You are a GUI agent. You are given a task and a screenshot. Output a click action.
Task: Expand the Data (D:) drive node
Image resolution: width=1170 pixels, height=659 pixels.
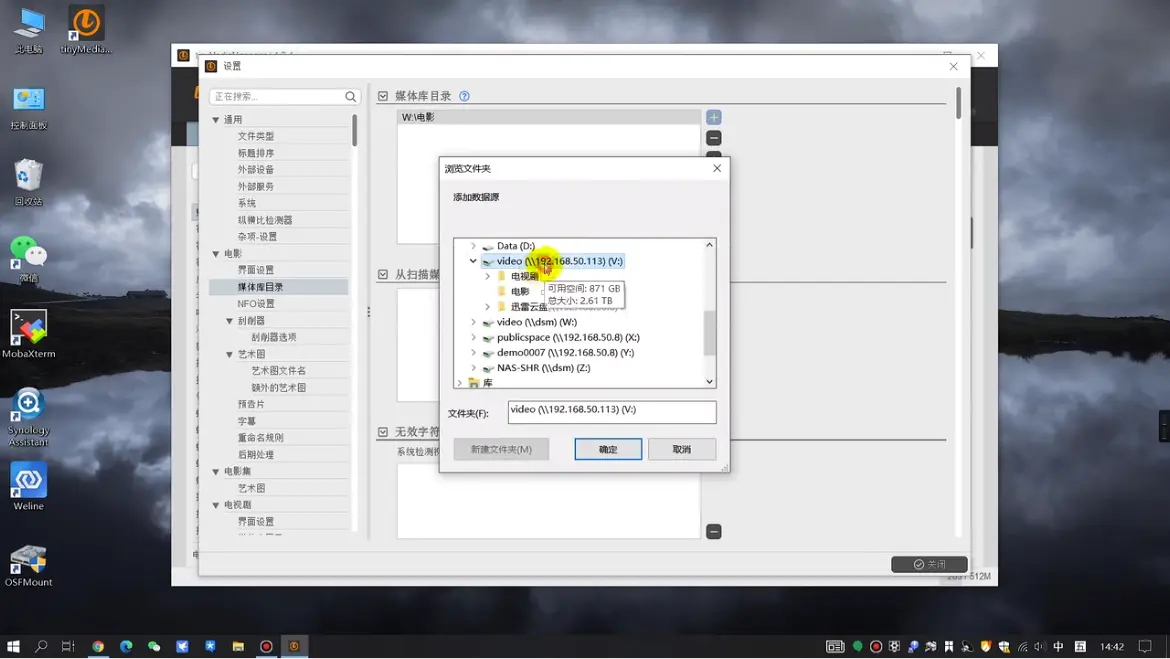click(473, 246)
